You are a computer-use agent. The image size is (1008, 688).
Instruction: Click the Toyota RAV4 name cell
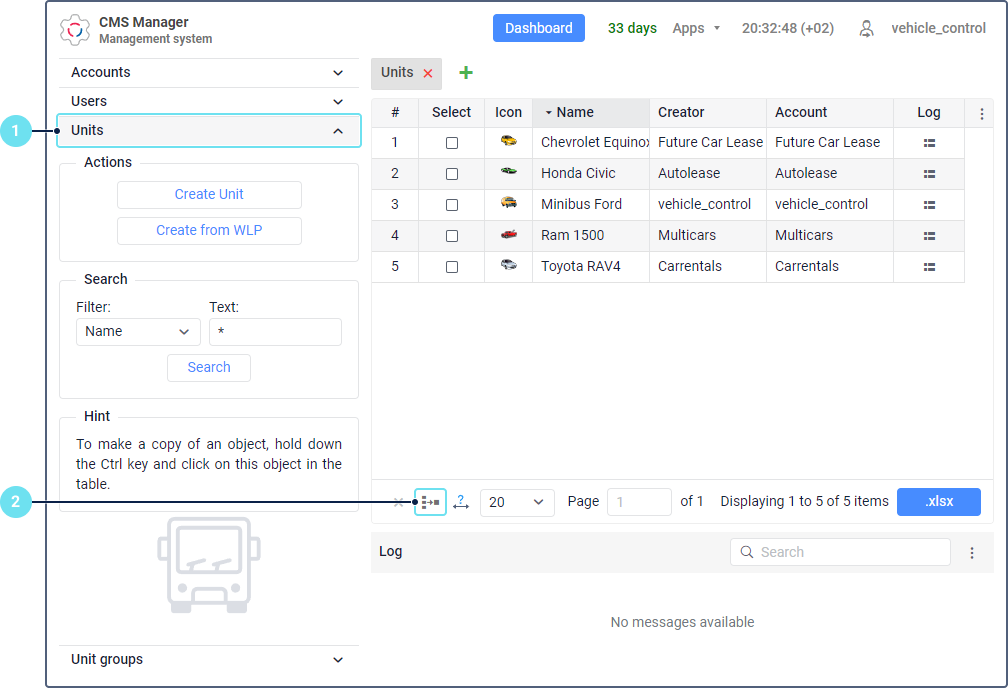591,267
